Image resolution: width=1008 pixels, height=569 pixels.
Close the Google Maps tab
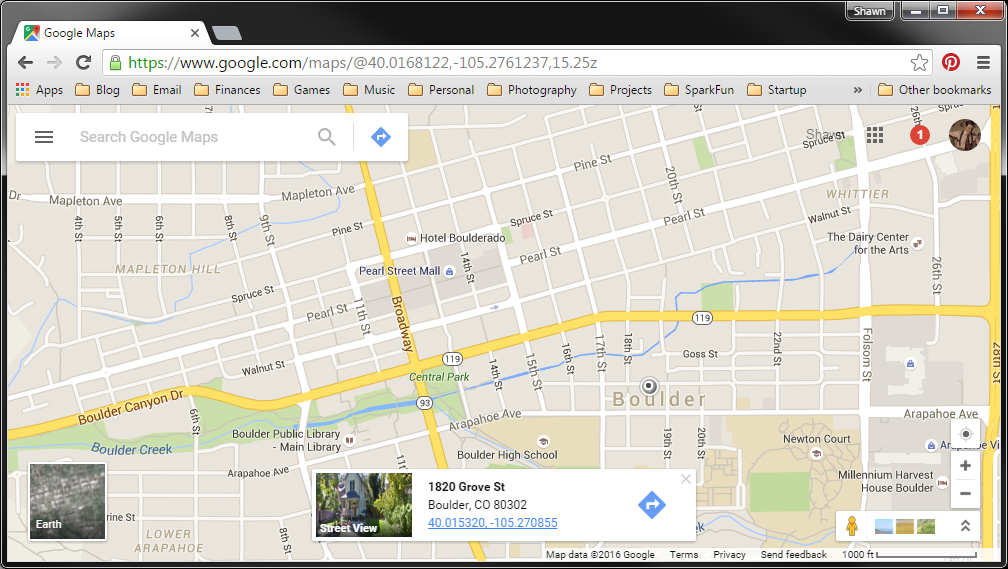pyautogui.click(x=195, y=33)
